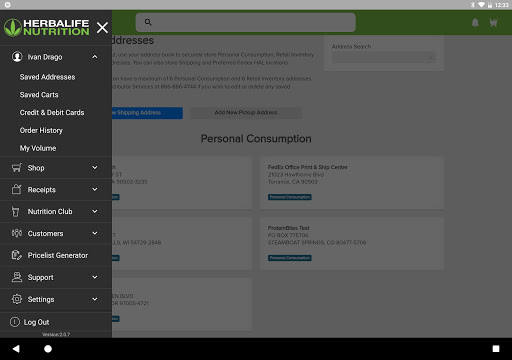Click the Address Search input field
The height and width of the screenshot is (360, 512).
click(384, 58)
